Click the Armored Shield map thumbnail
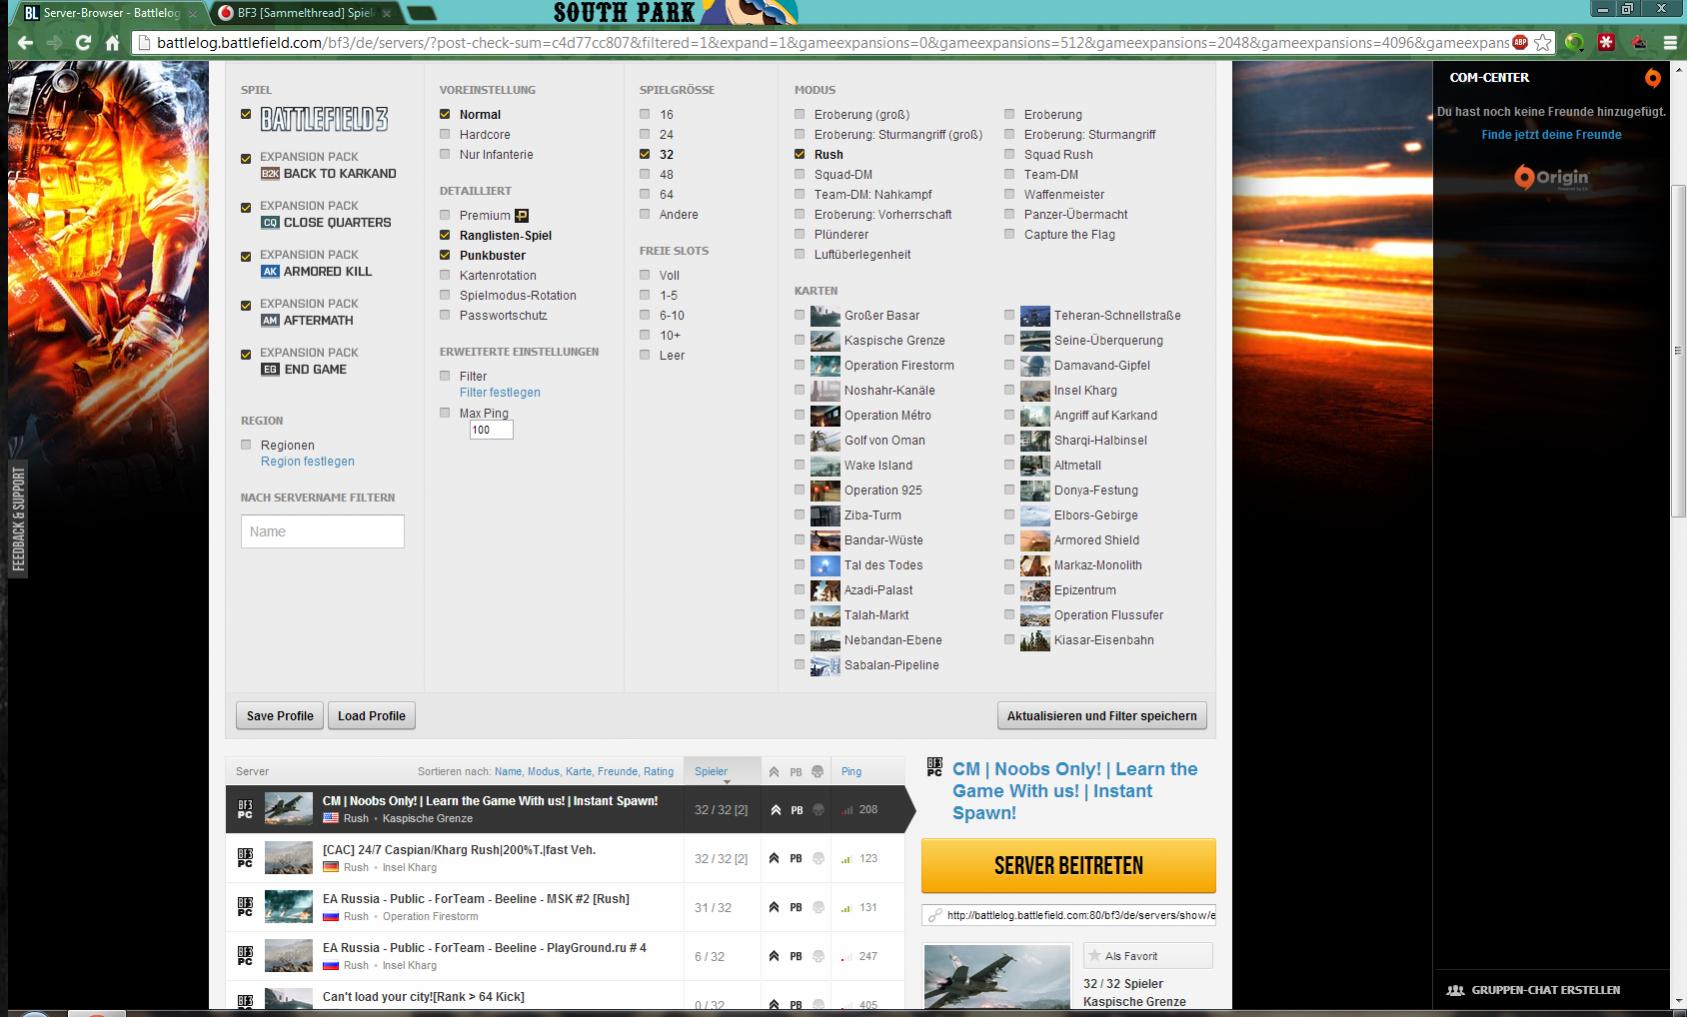 point(1035,540)
